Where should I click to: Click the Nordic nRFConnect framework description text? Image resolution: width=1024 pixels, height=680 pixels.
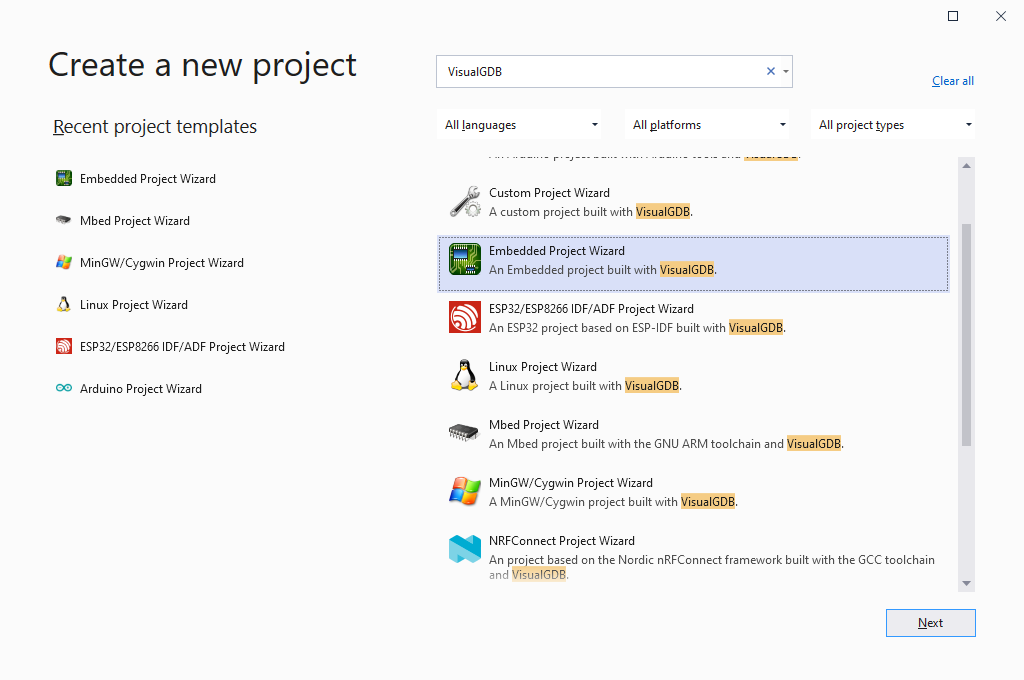[x=712, y=567]
